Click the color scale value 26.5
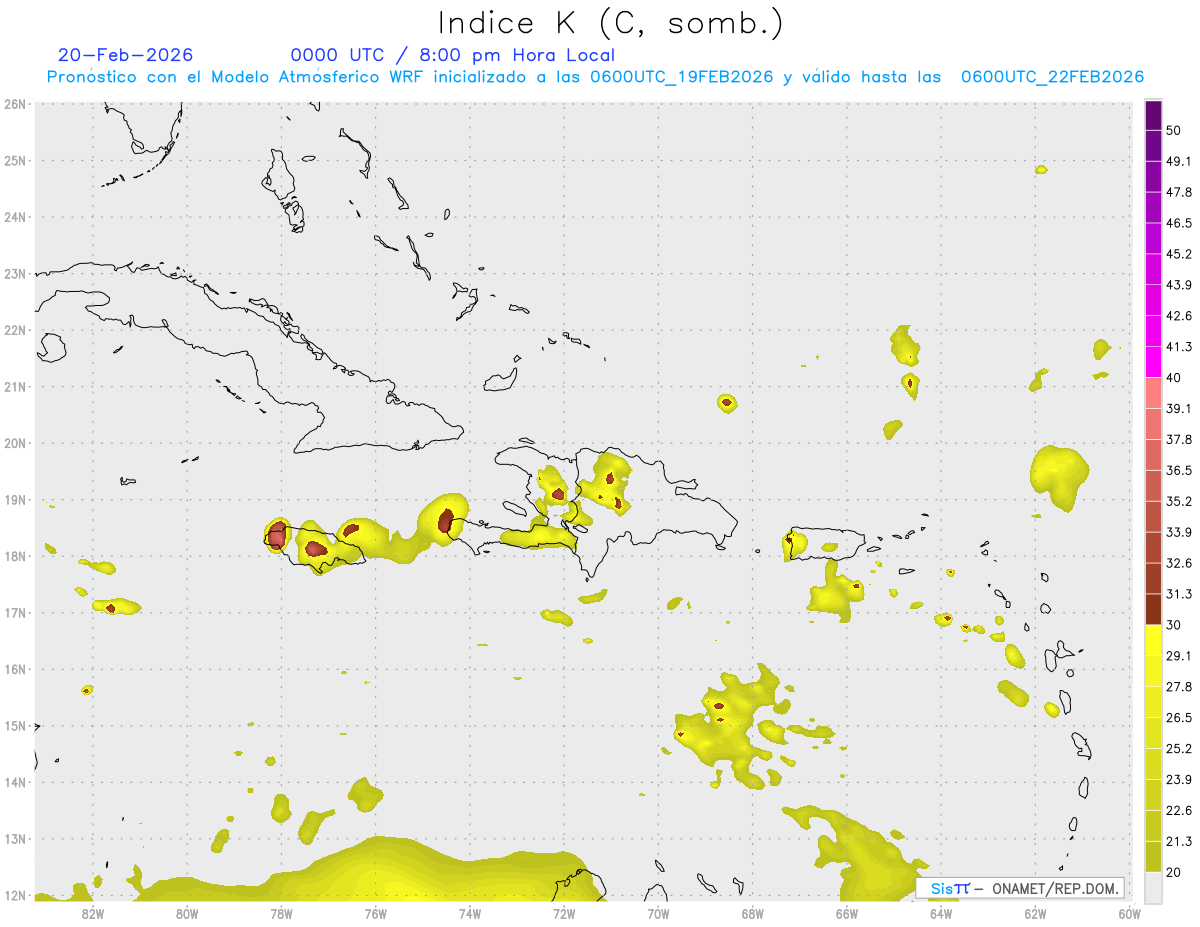1200x927 pixels. (x=1178, y=718)
